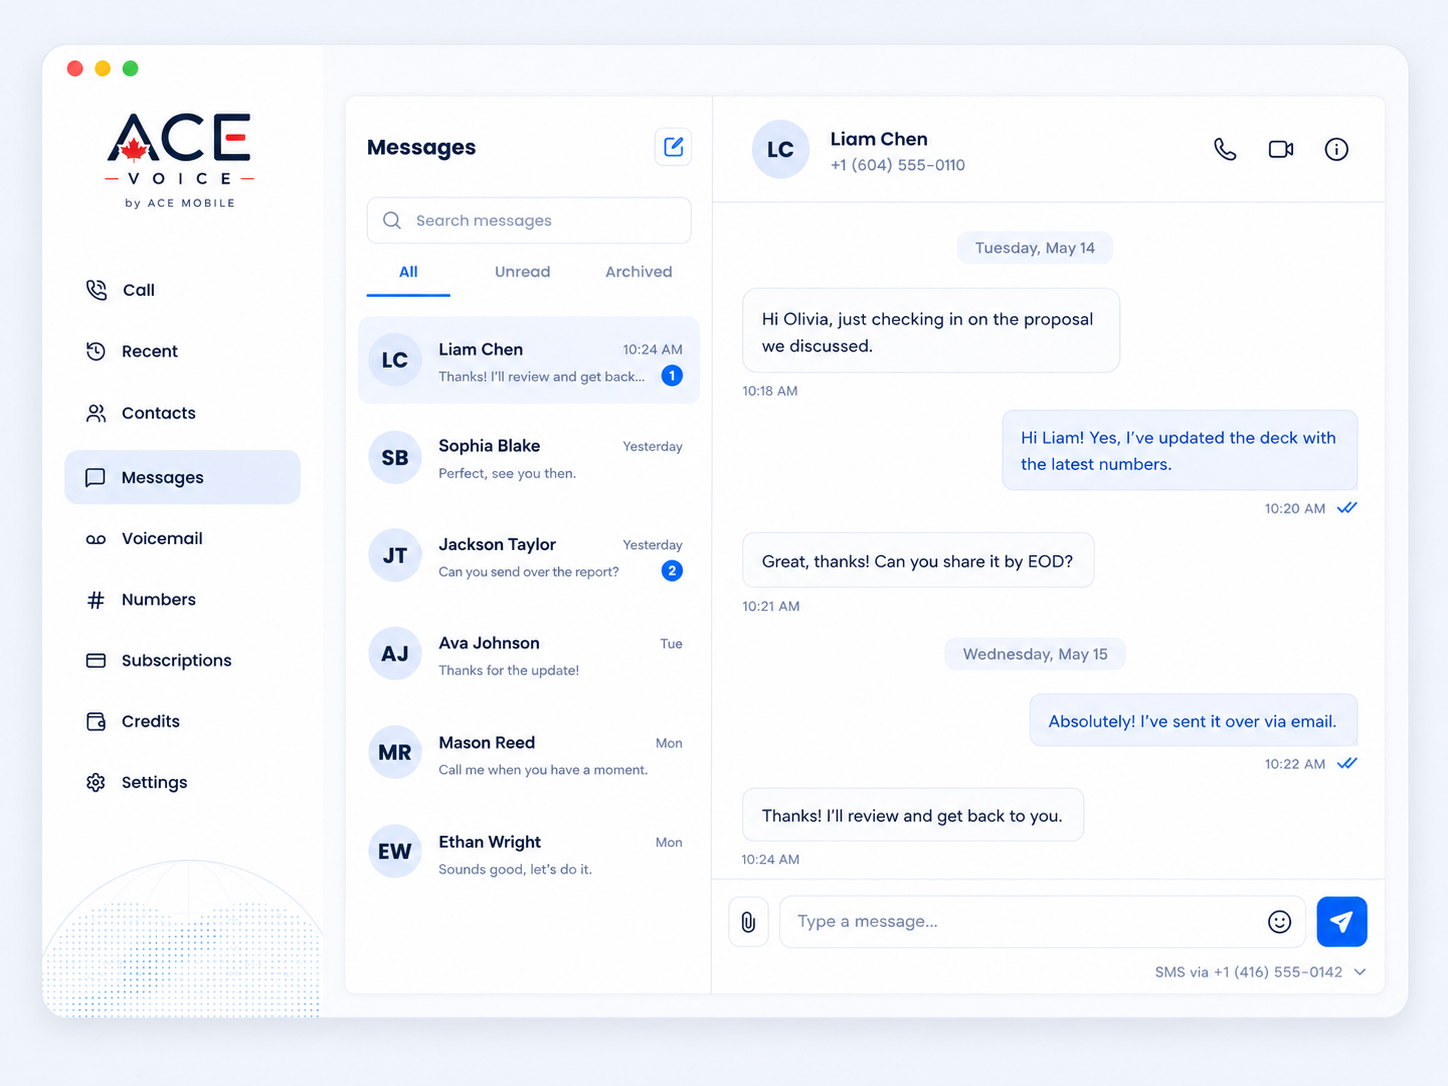Click the Subscriptions card icon in sidebar
1448x1086 pixels.
pyautogui.click(x=96, y=661)
